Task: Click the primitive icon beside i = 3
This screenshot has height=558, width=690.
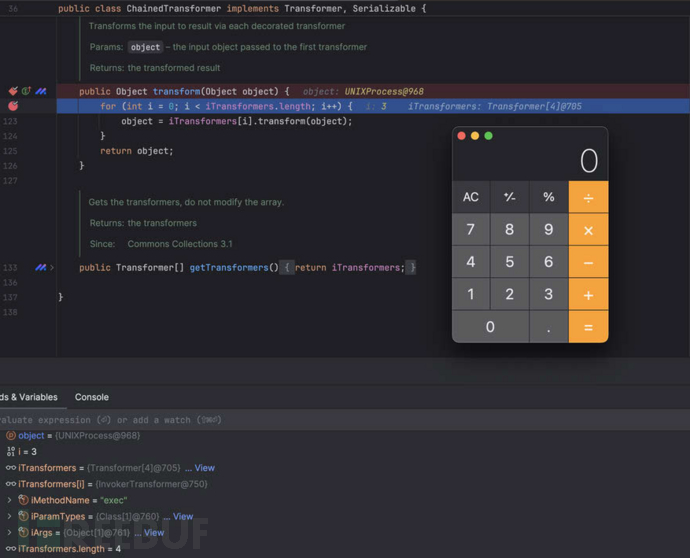Action: tap(10, 452)
